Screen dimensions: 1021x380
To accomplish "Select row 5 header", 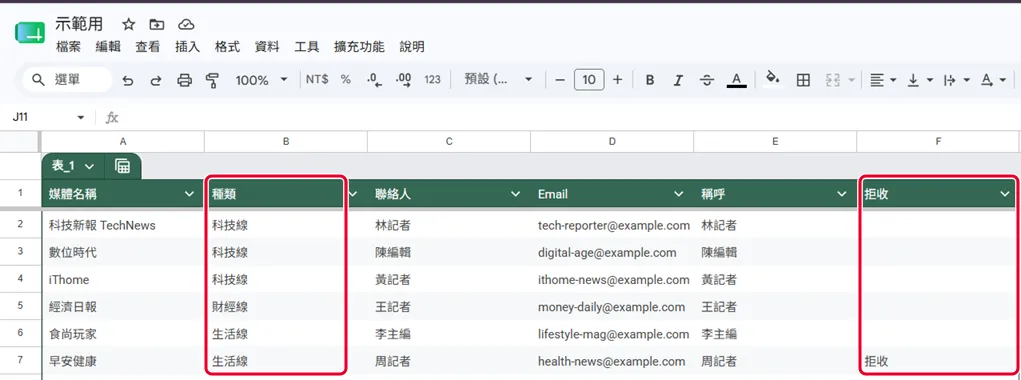I will click(20, 306).
